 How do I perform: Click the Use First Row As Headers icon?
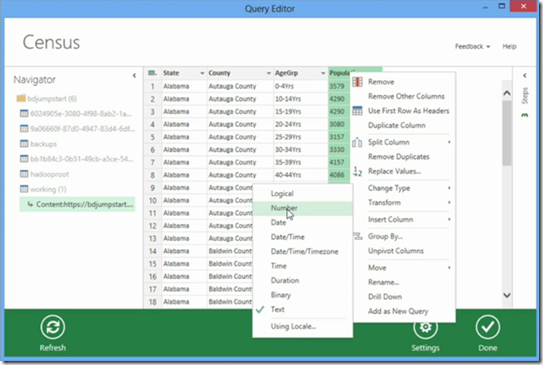(357, 111)
